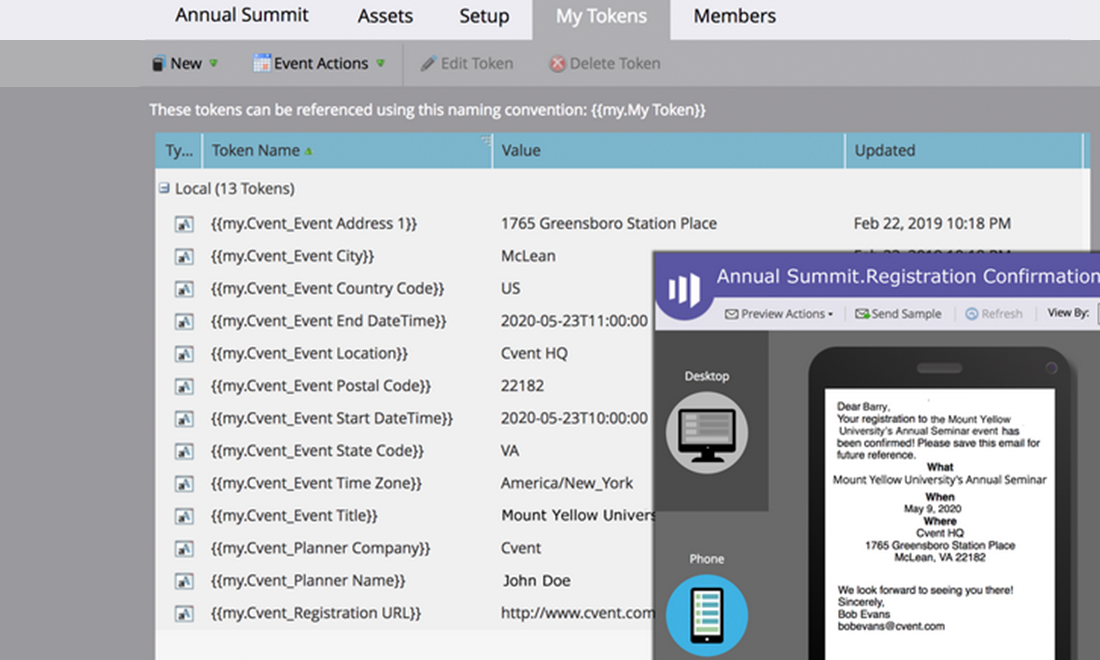Open the Setup tab
This screenshot has width=1100, height=660.
click(x=484, y=15)
